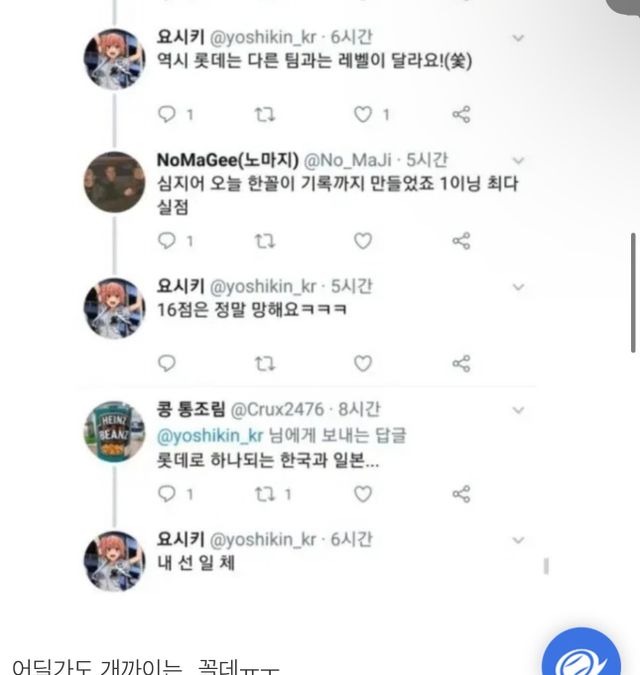Expand menu arrow on 콩 통조림's tweet

518,410
